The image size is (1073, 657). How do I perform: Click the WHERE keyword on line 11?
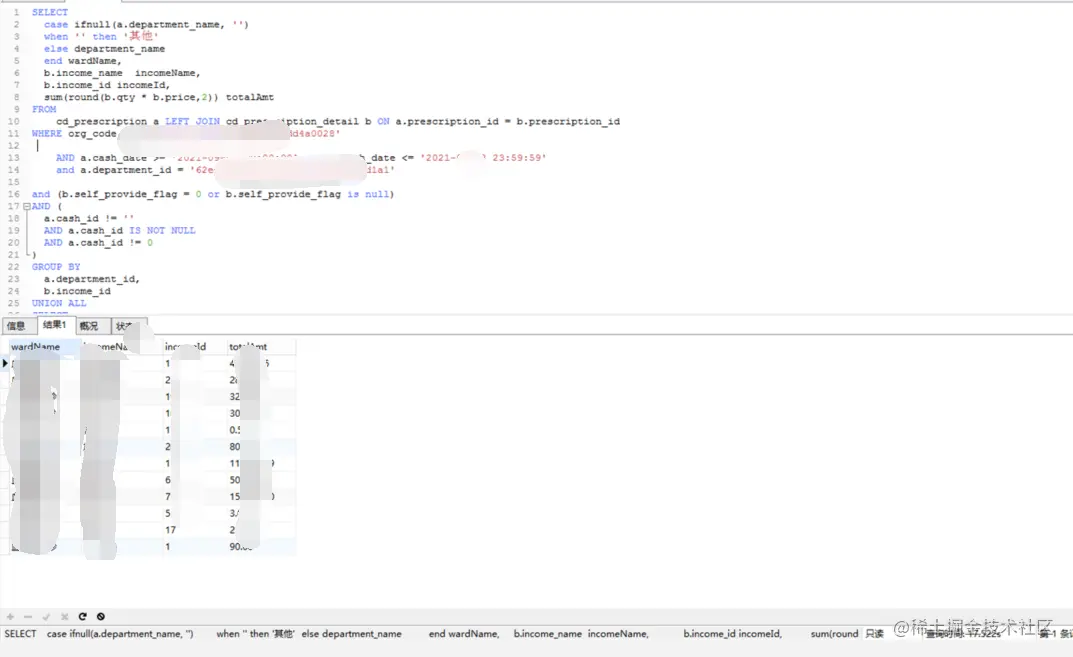pos(47,133)
